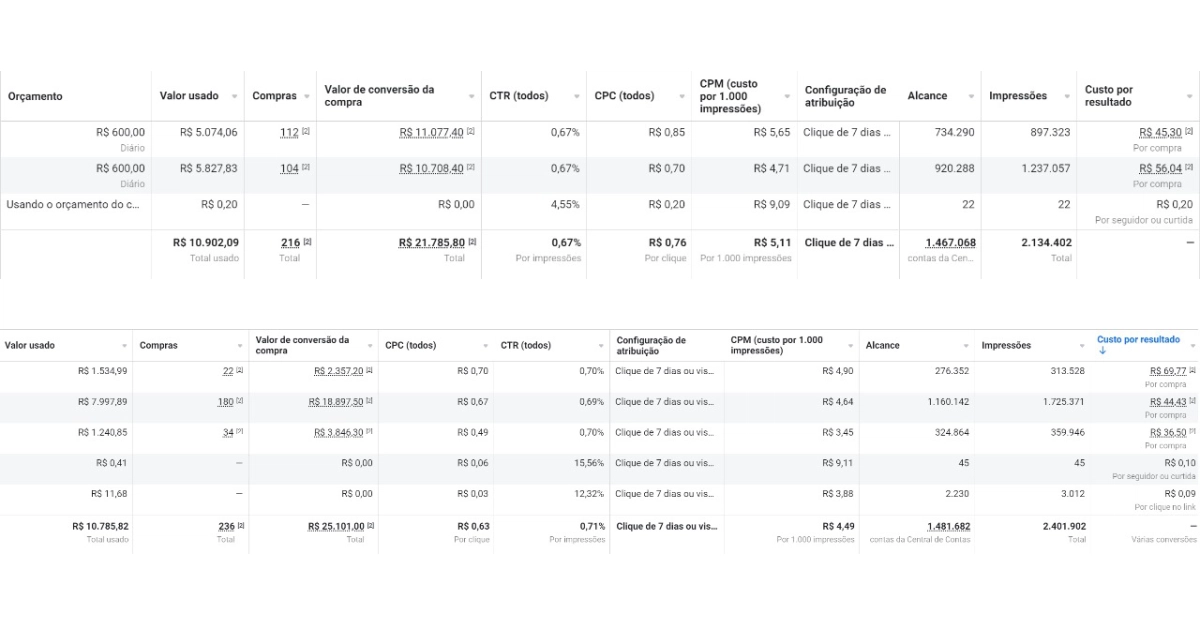Click the 1.467.068 total reach link
Image resolution: width=1200 pixels, height=625 pixels.
951,243
